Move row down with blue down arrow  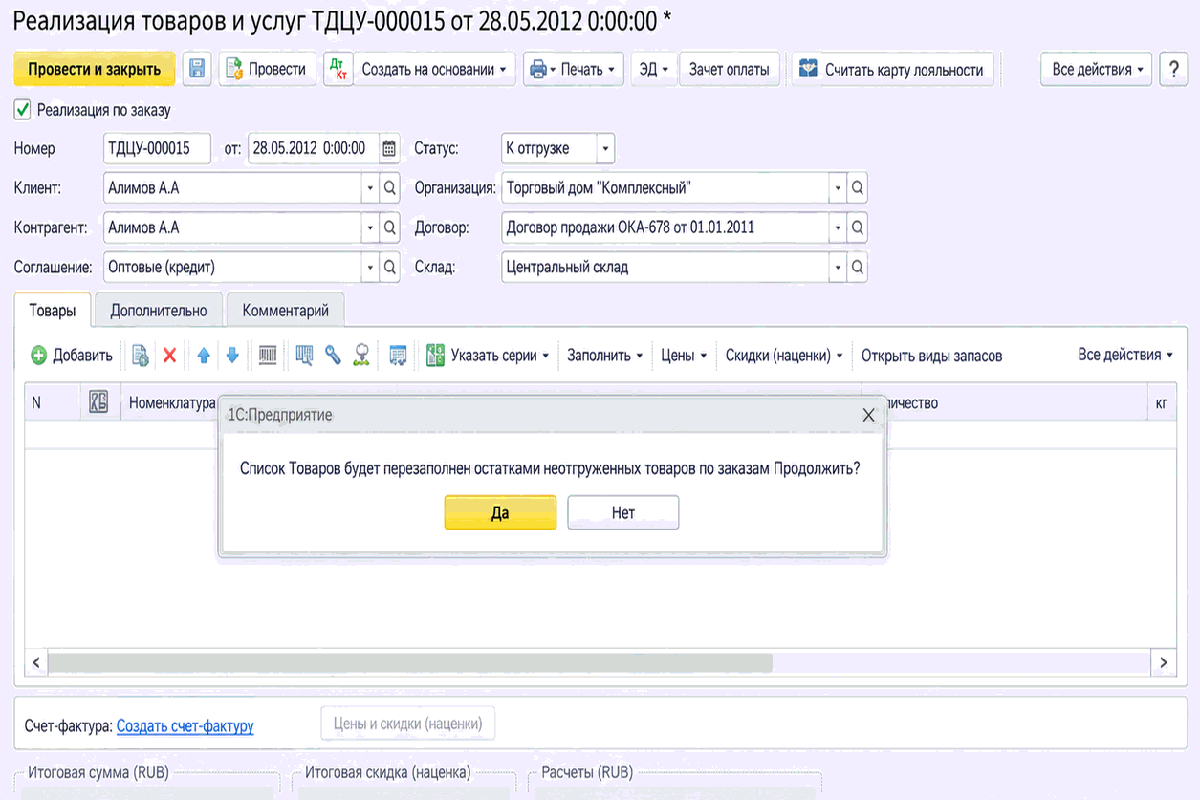pos(232,355)
